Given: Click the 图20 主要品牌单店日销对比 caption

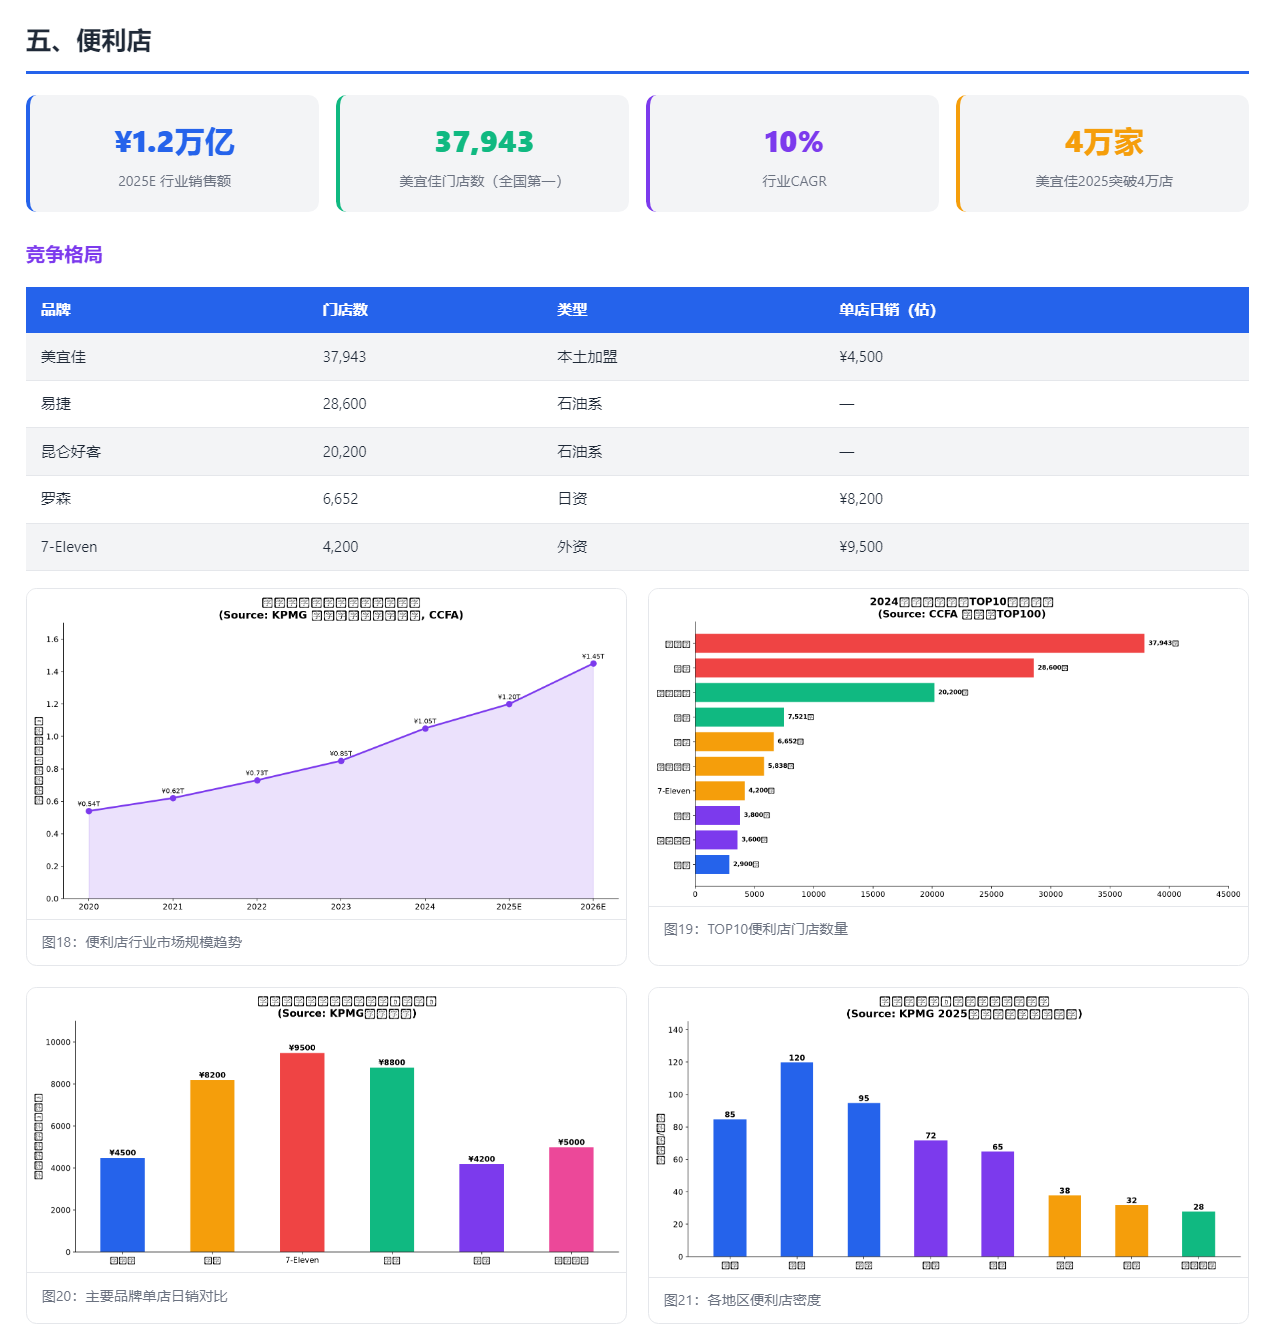Looking at the screenshot, I should pos(135,1296).
